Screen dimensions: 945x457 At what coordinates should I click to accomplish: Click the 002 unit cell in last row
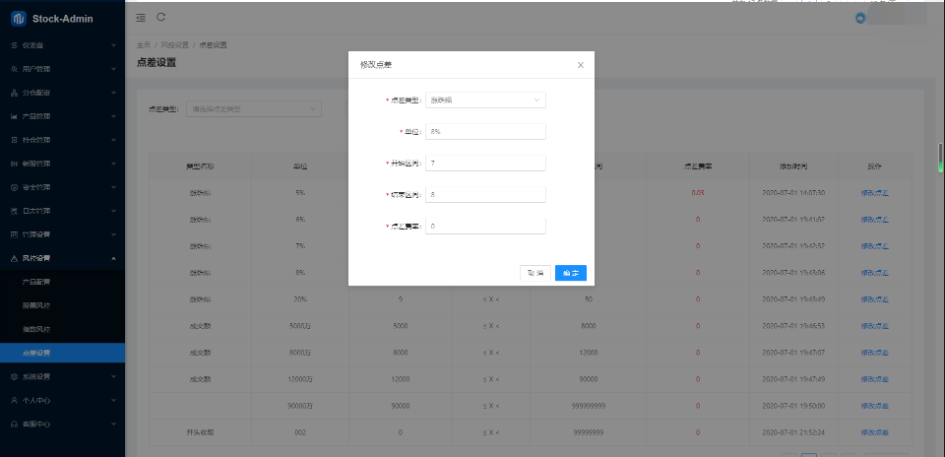tap(301, 432)
